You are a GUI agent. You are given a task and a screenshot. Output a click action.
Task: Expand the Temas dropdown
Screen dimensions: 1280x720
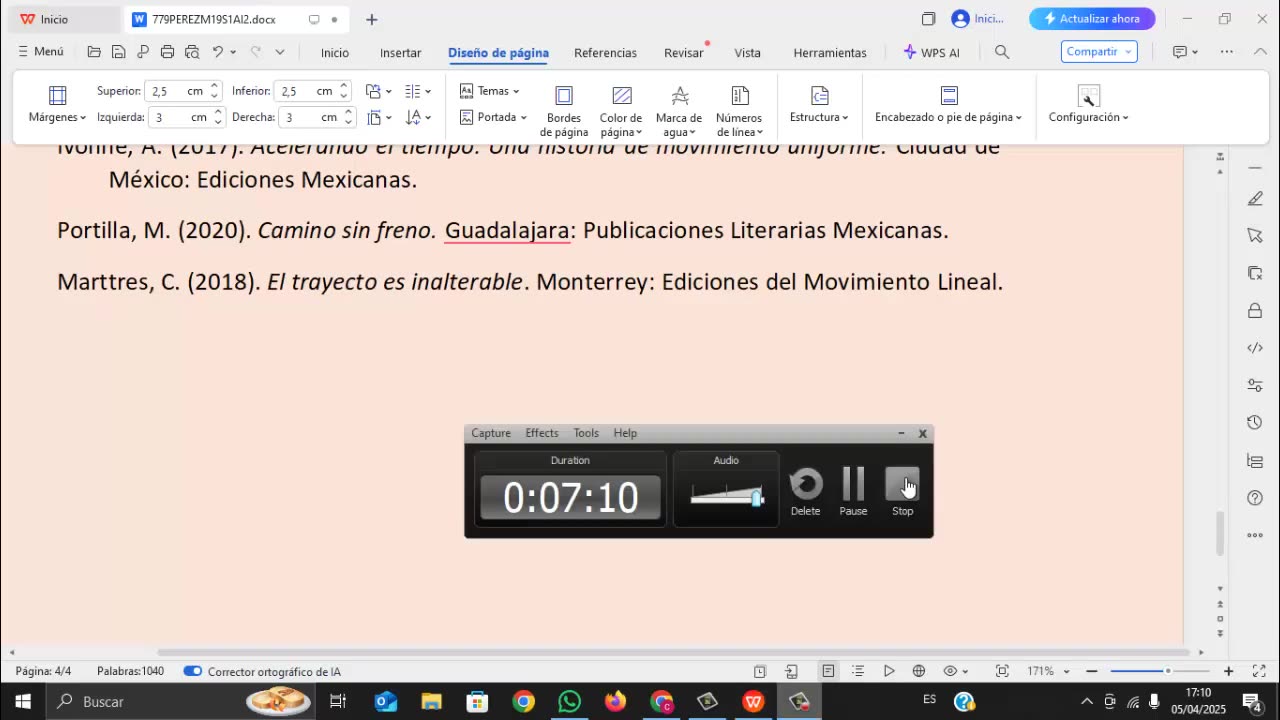tap(490, 91)
